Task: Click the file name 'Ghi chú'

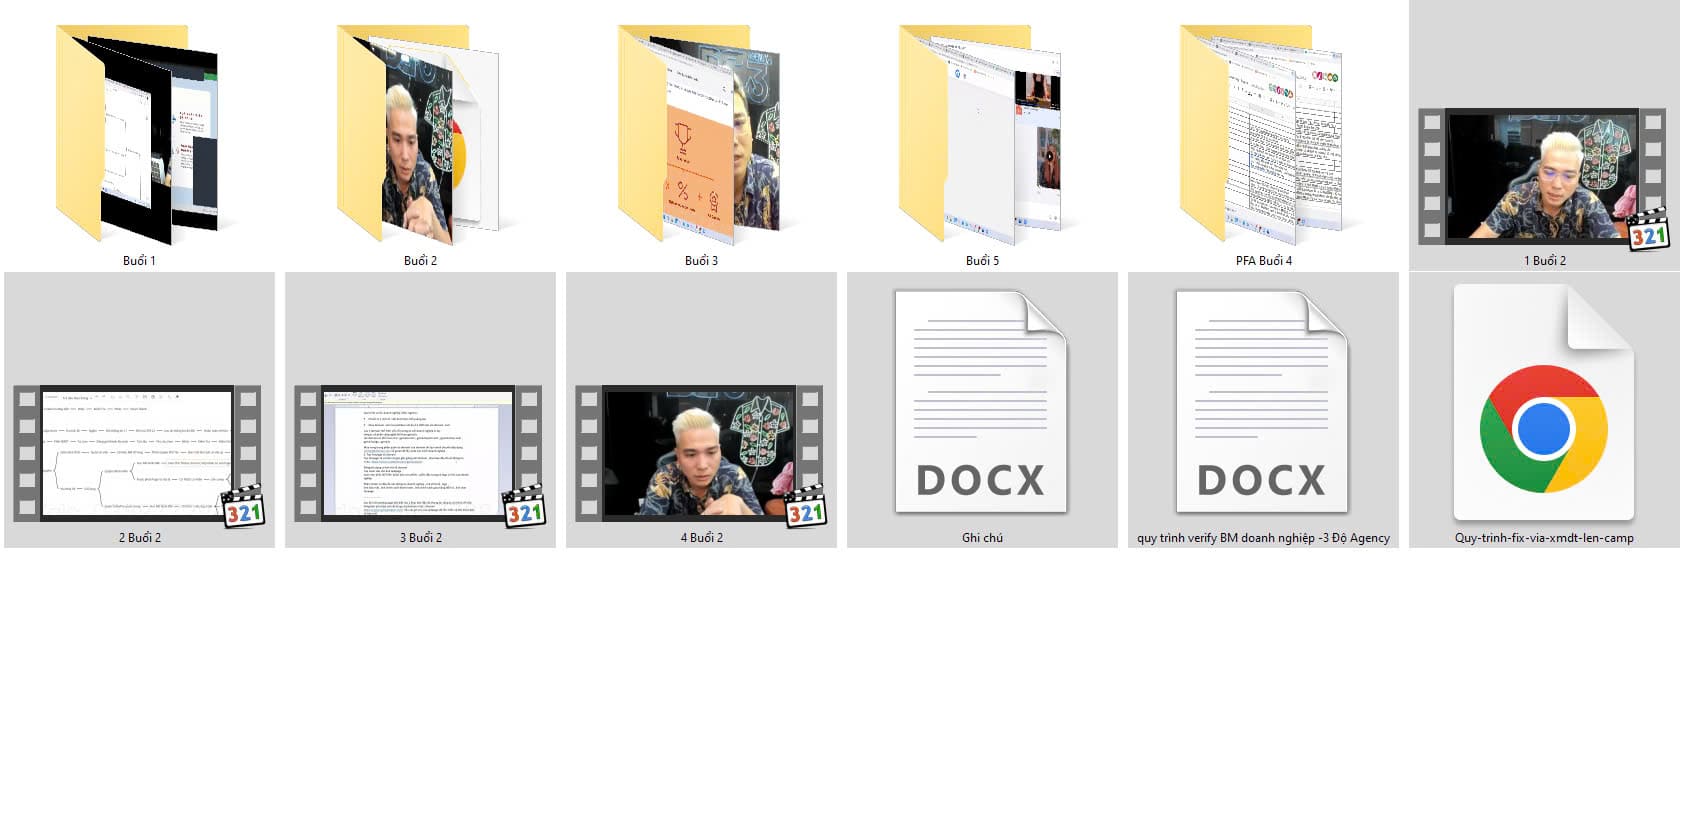Action: (982, 538)
